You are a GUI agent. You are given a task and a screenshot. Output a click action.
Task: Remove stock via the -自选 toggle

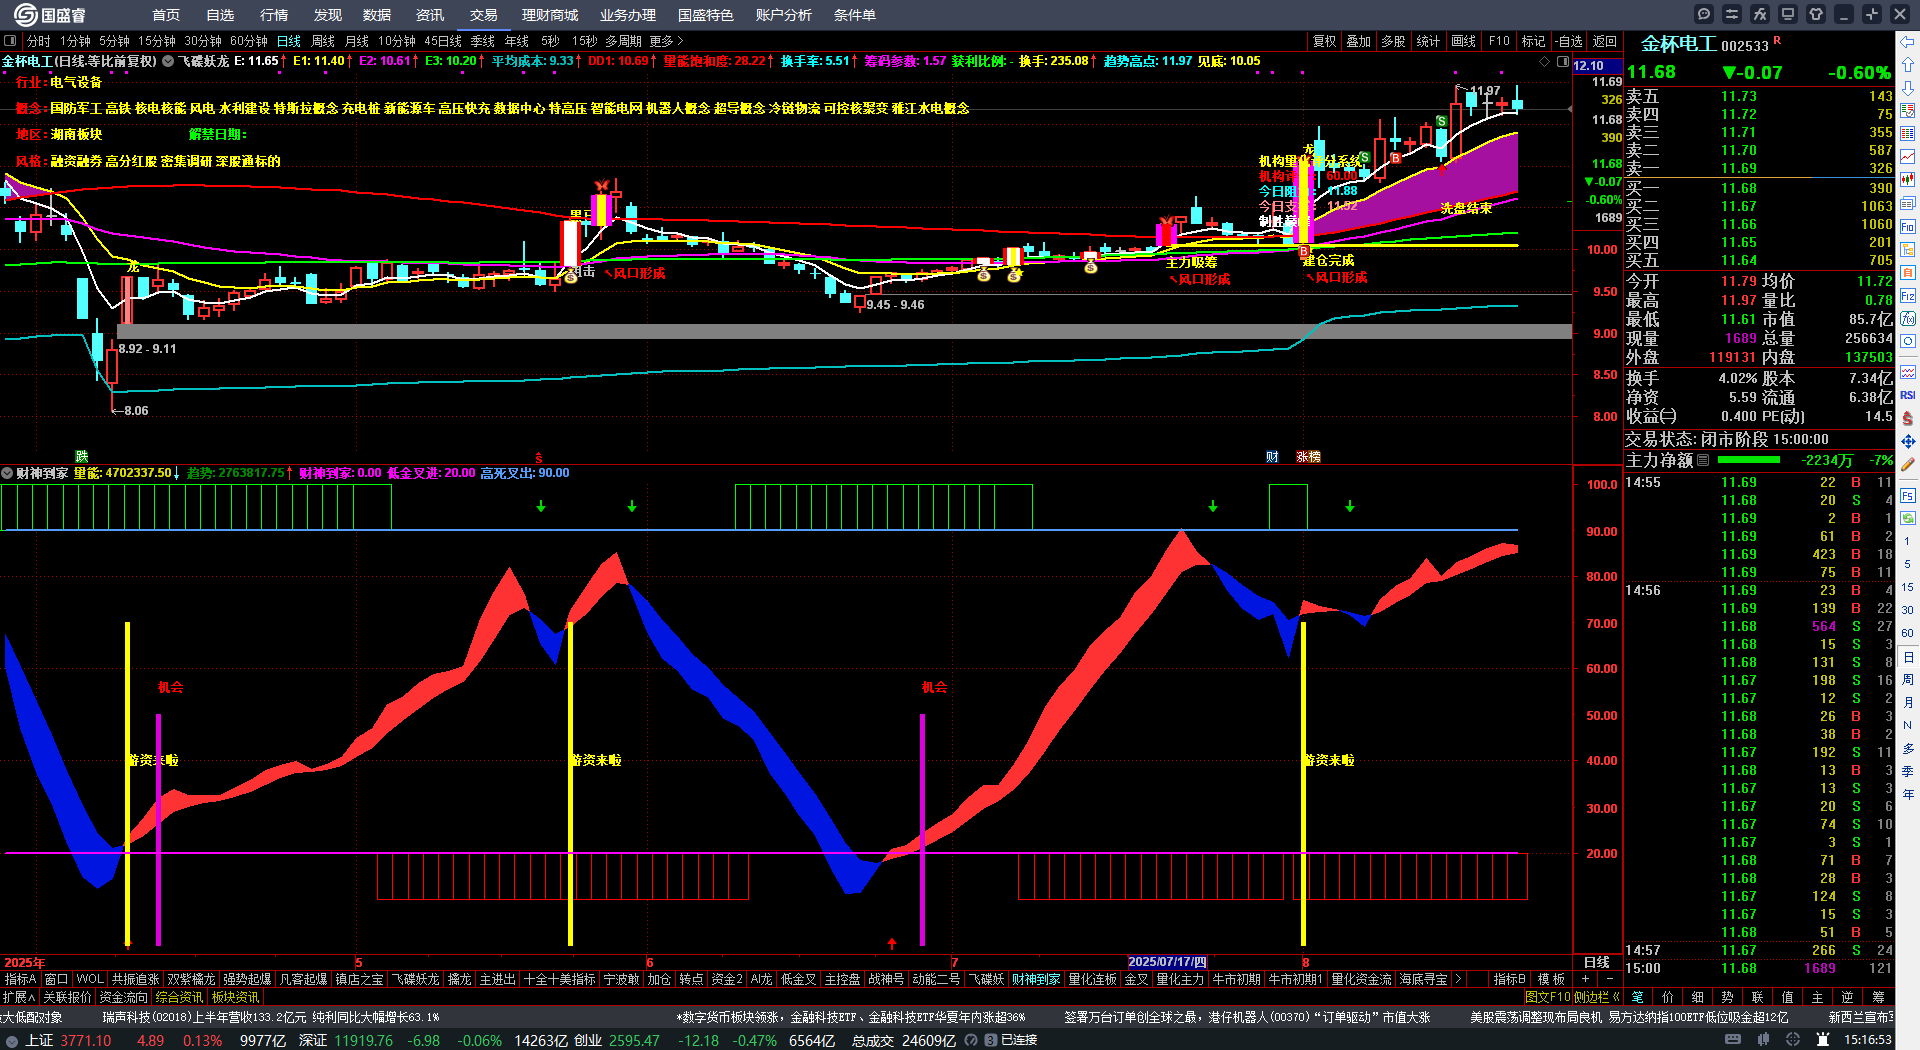click(x=1568, y=41)
